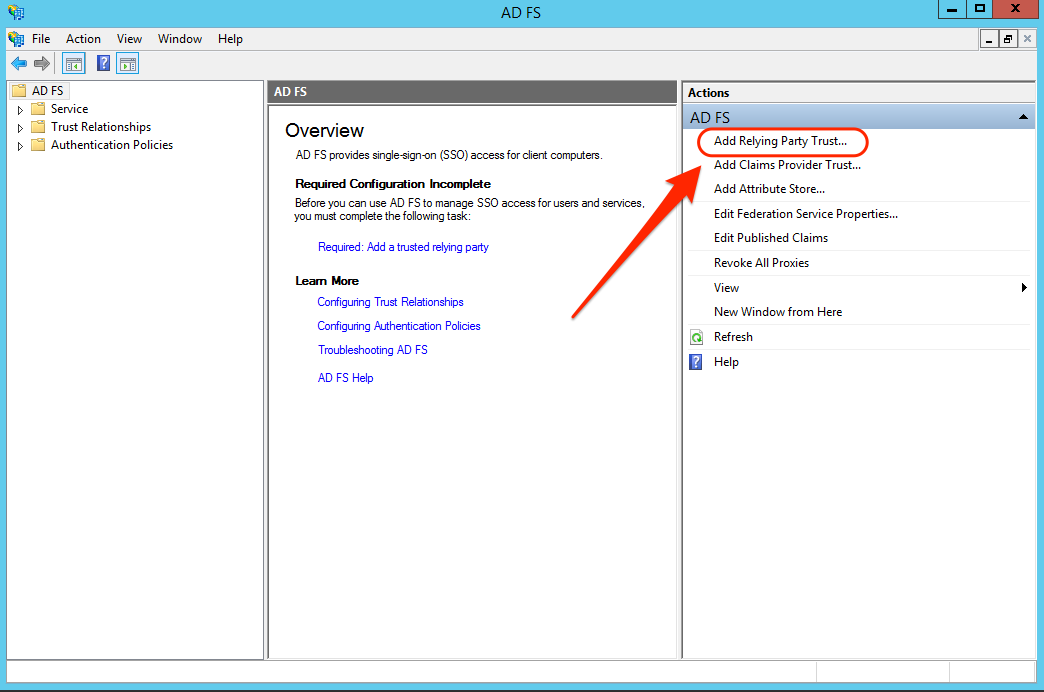Open Configuring Authentication Policies link
This screenshot has height=692, width=1044.
[x=399, y=326]
